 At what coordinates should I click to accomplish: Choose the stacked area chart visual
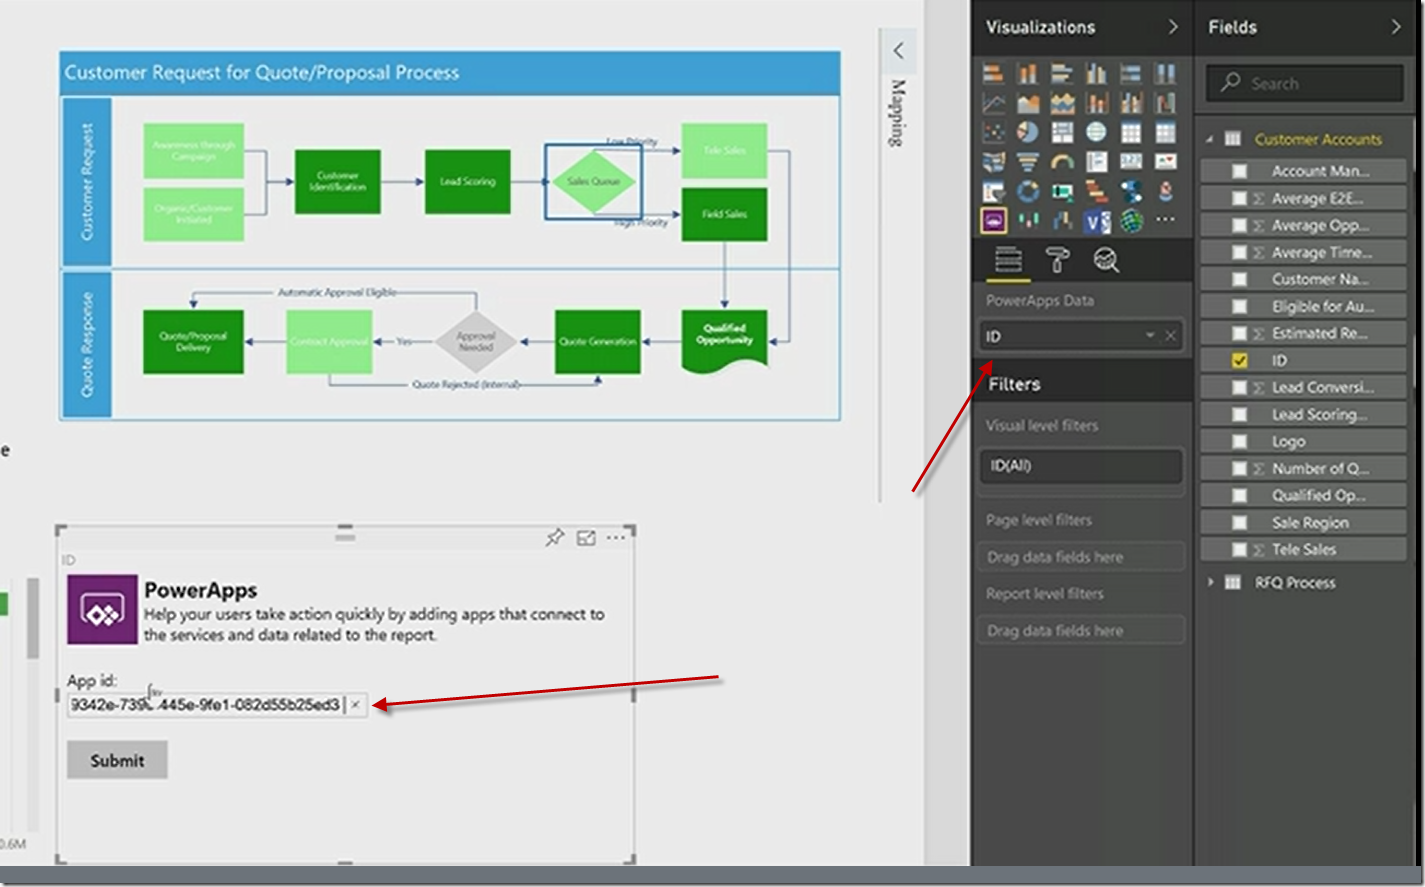[1062, 102]
